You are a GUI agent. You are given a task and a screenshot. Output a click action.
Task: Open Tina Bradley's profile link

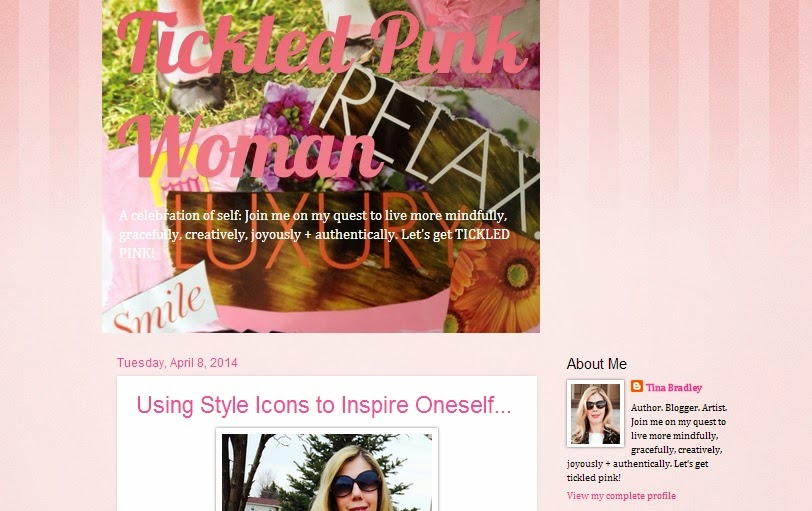674,388
